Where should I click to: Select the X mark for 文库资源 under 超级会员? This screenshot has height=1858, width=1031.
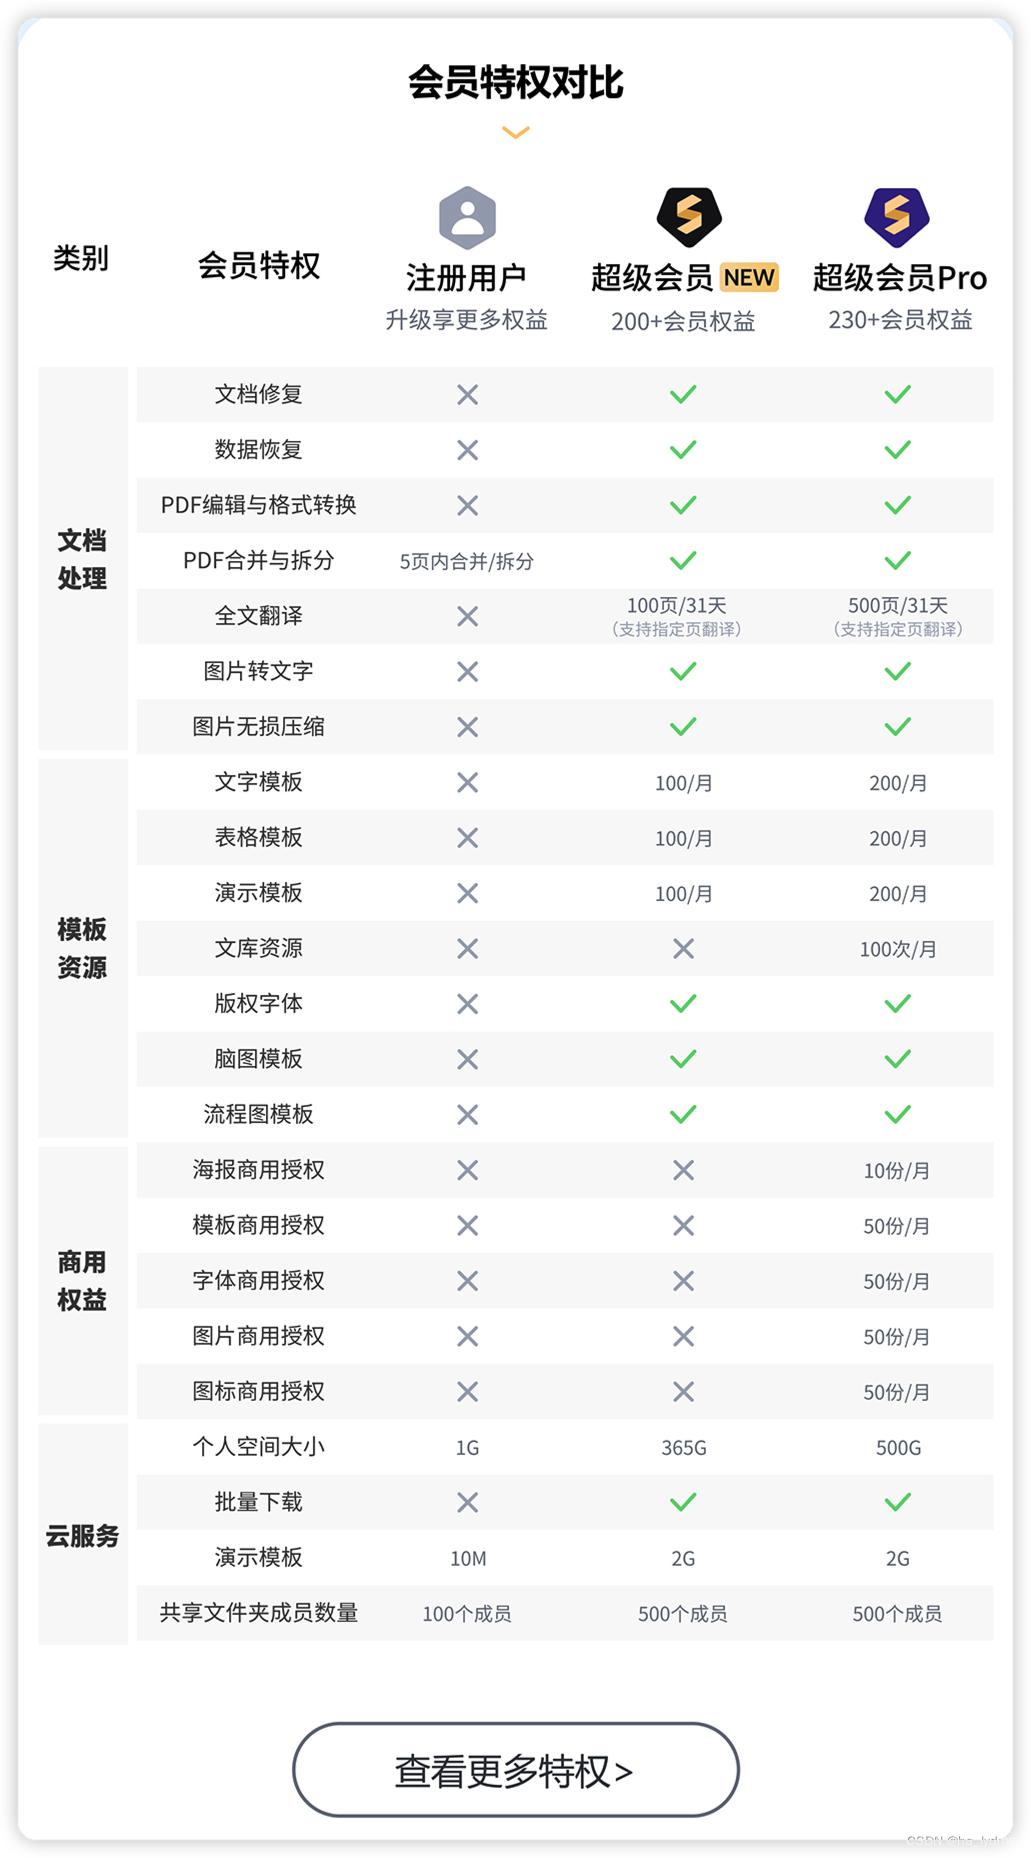tap(683, 948)
